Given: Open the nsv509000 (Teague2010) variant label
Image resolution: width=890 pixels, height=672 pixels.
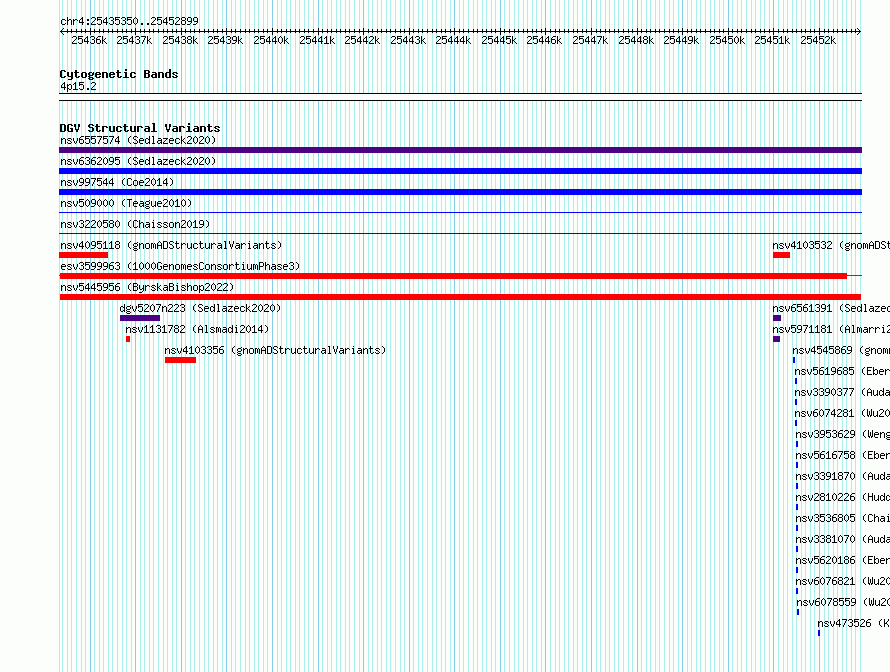Looking at the screenshot, I should [x=126, y=203].
